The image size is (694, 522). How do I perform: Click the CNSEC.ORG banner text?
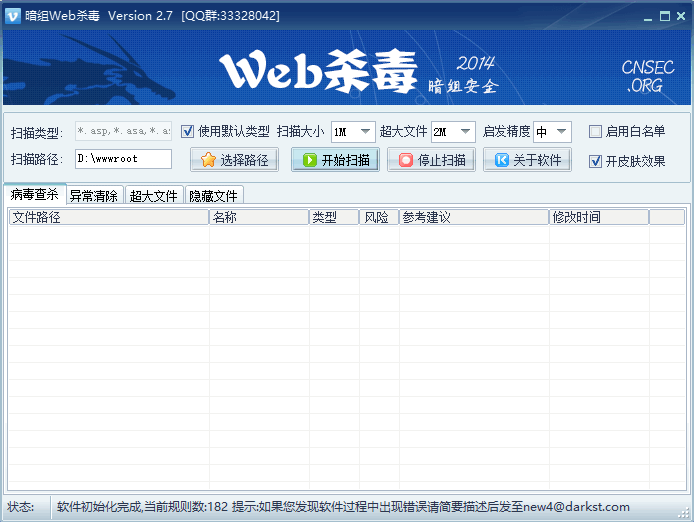[x=648, y=76]
